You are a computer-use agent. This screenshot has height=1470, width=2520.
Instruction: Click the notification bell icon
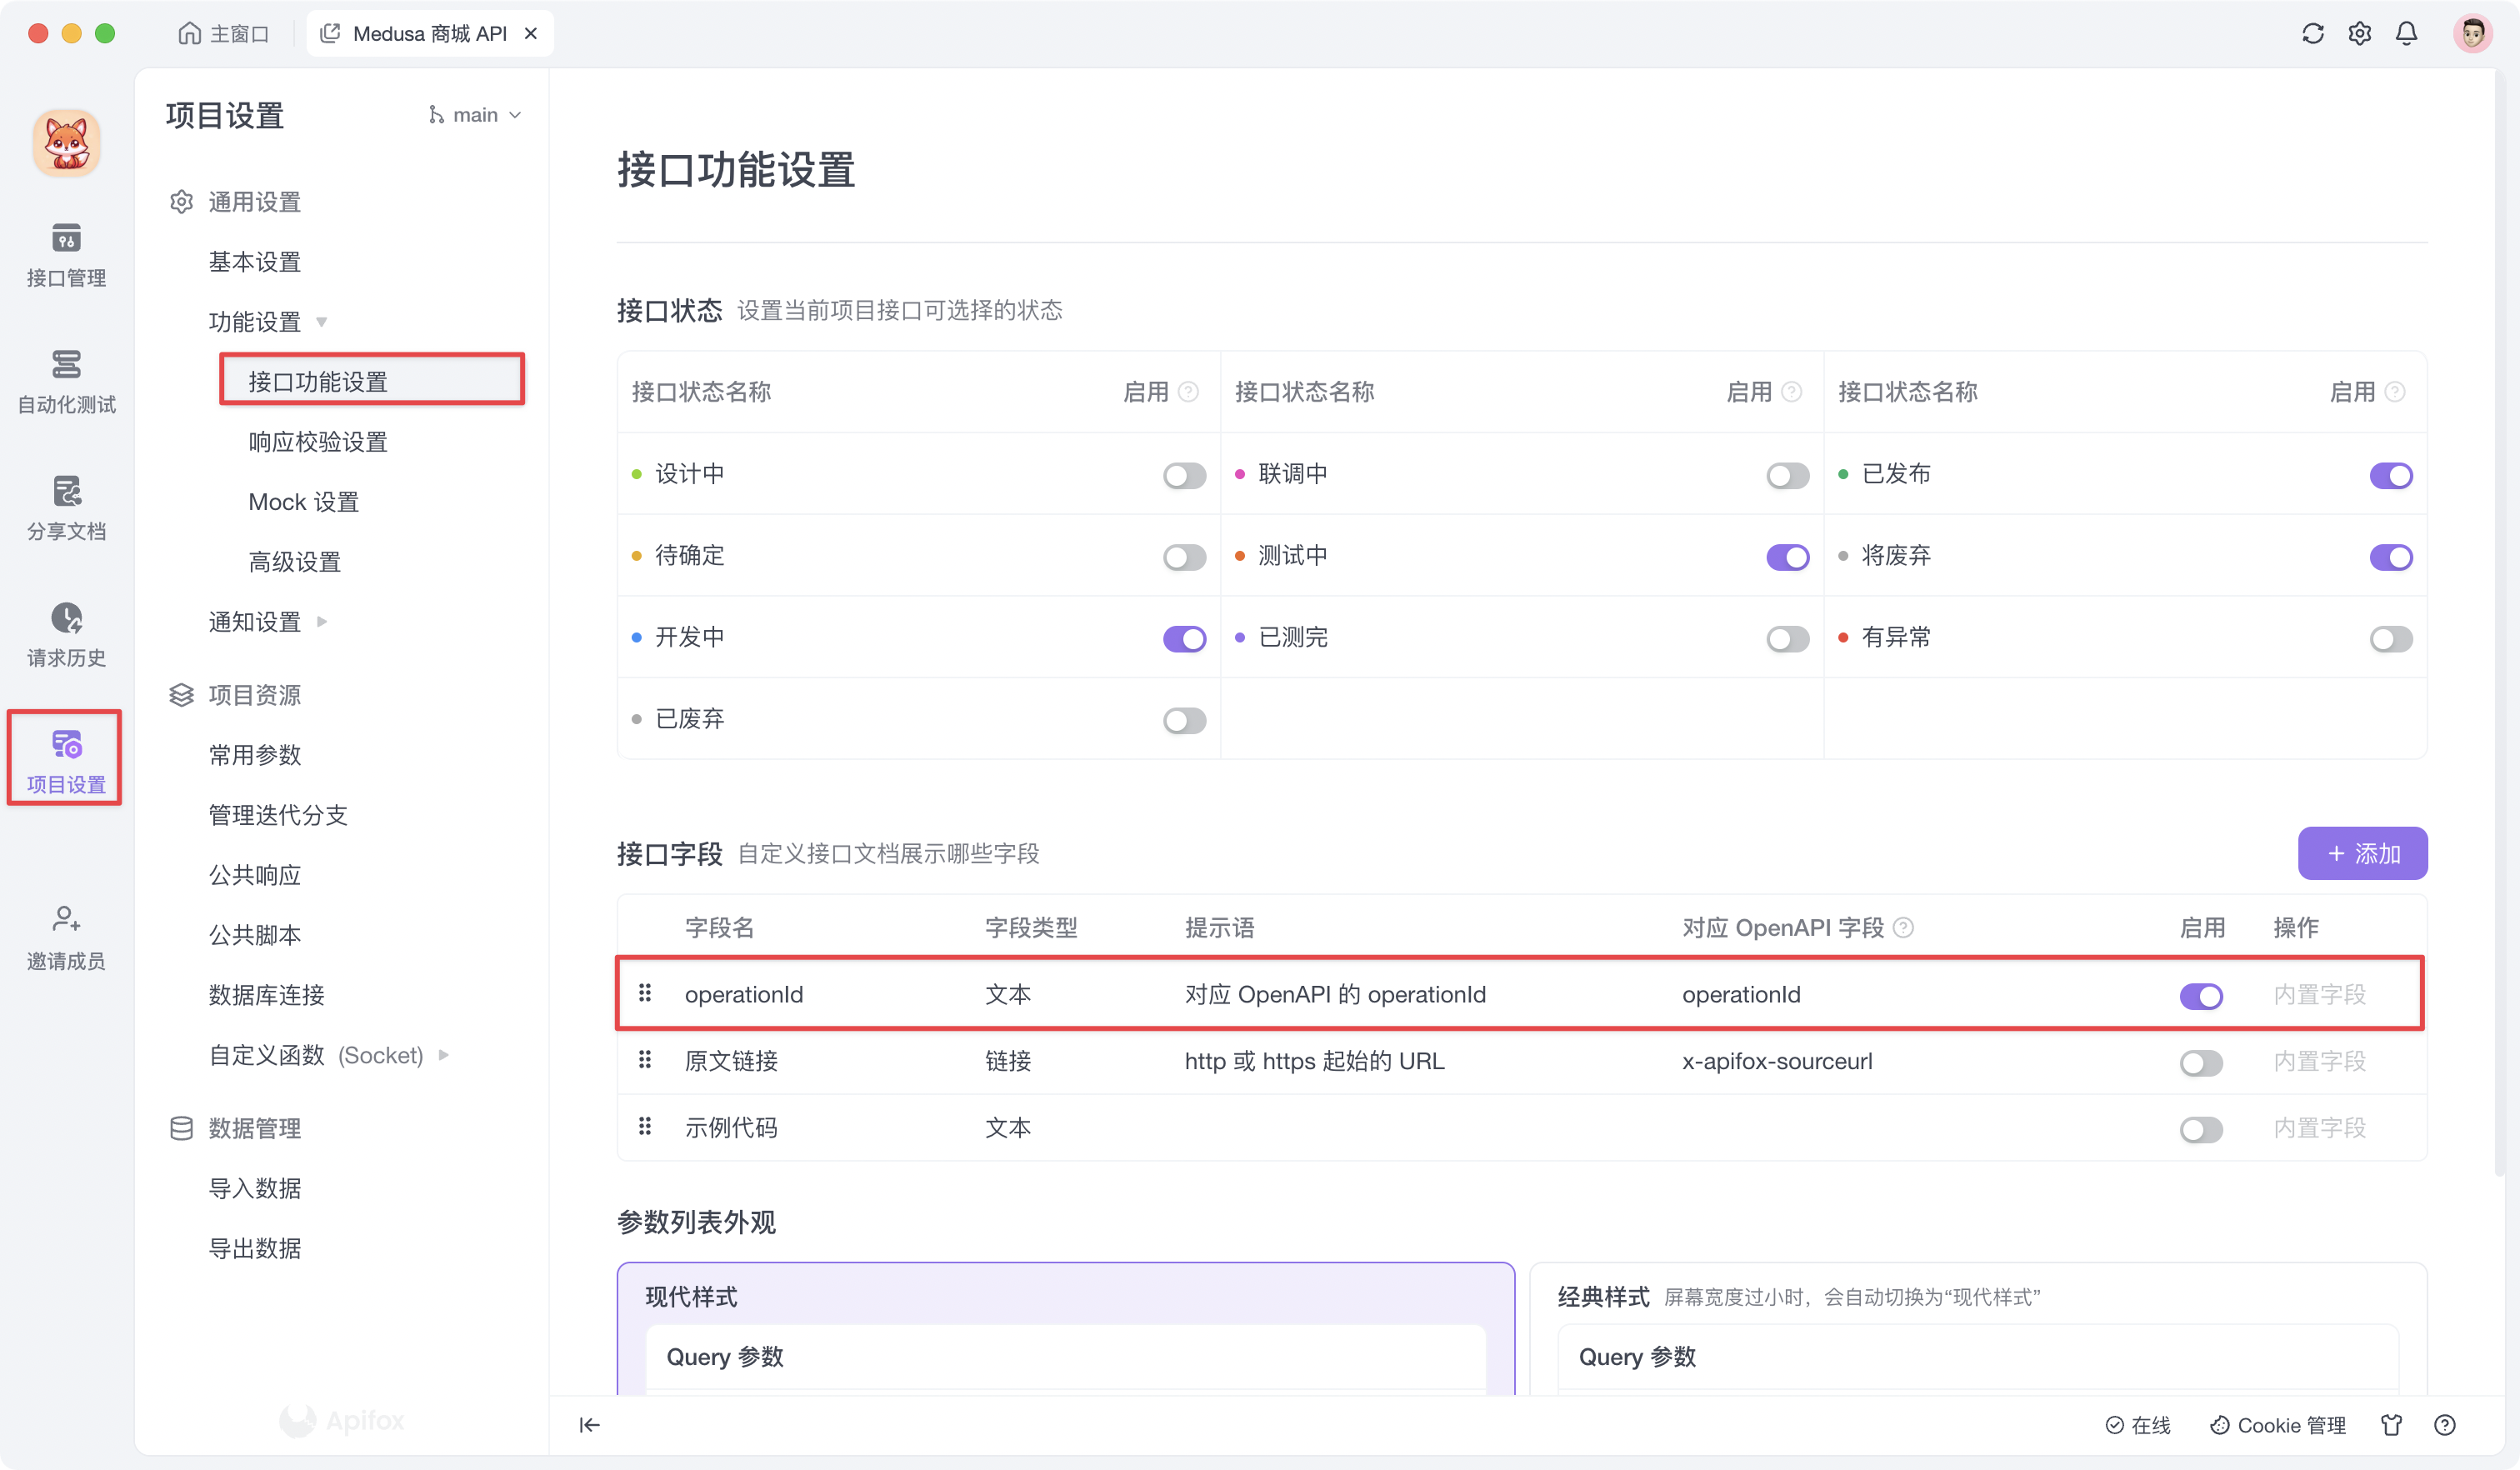tap(2406, 33)
